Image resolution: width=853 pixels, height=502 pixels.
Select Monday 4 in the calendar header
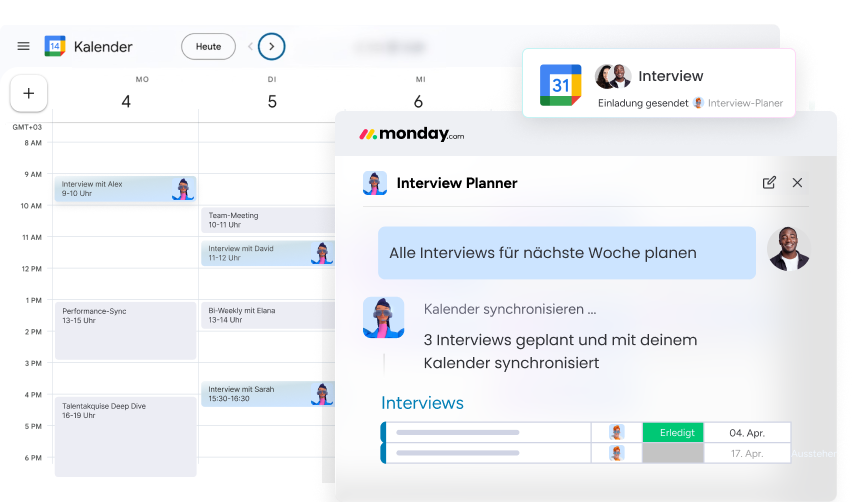coord(126,101)
